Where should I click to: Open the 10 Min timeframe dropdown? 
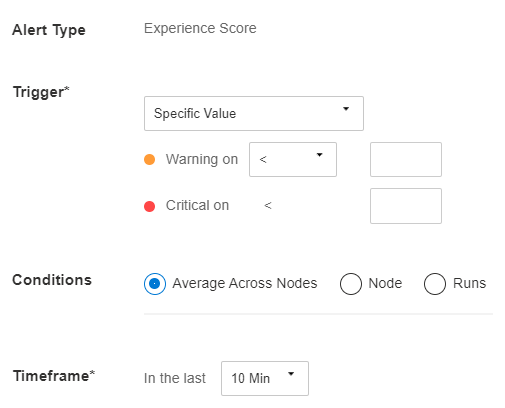(265, 378)
